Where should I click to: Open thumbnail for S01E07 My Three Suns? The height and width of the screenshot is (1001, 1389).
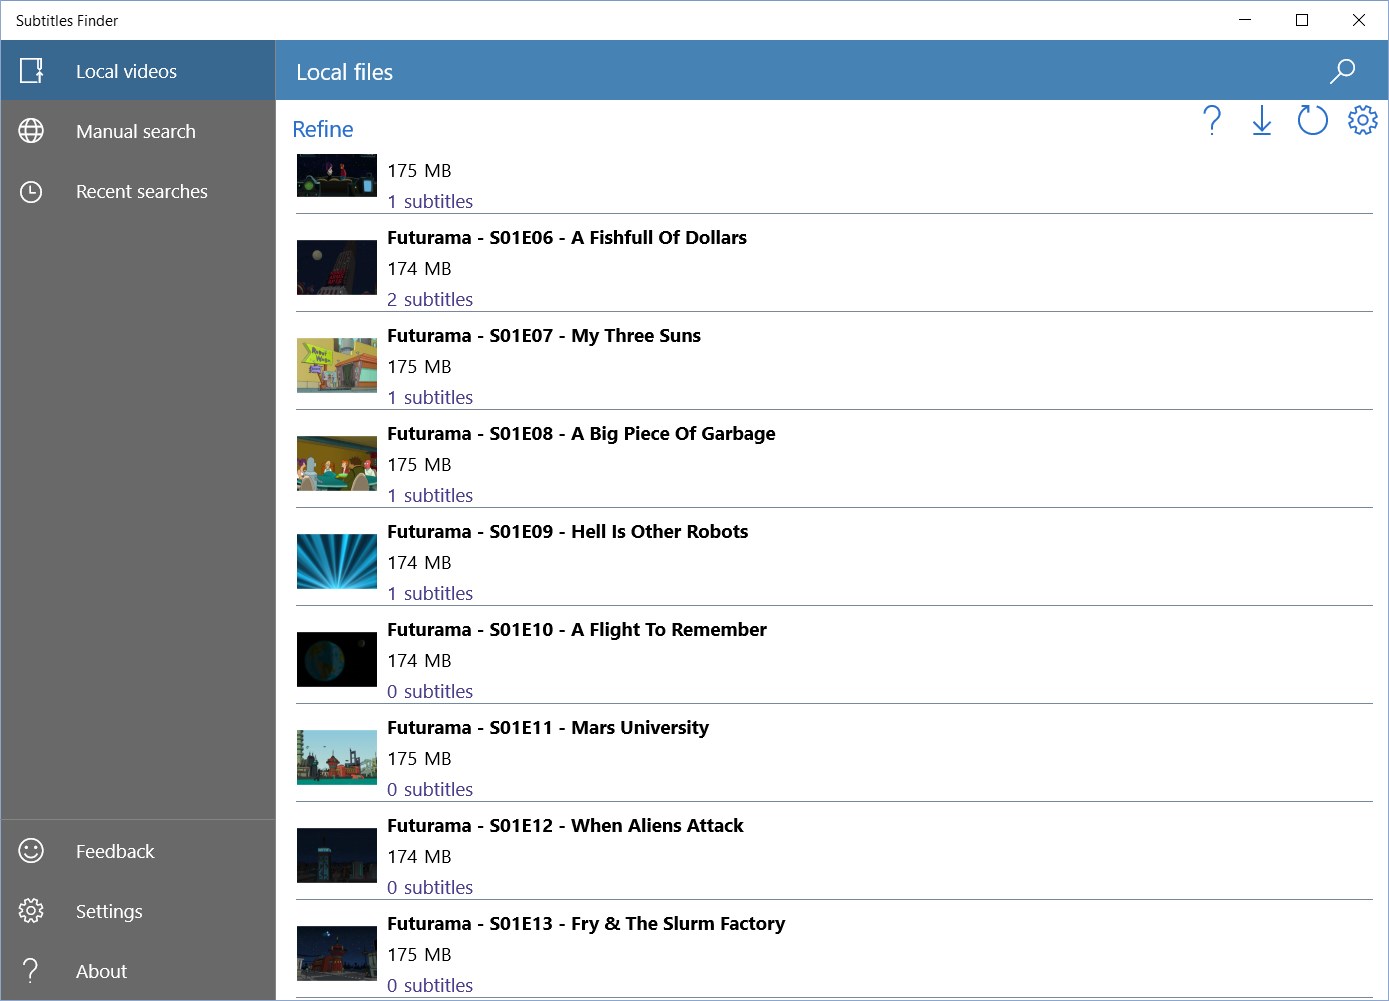point(337,365)
